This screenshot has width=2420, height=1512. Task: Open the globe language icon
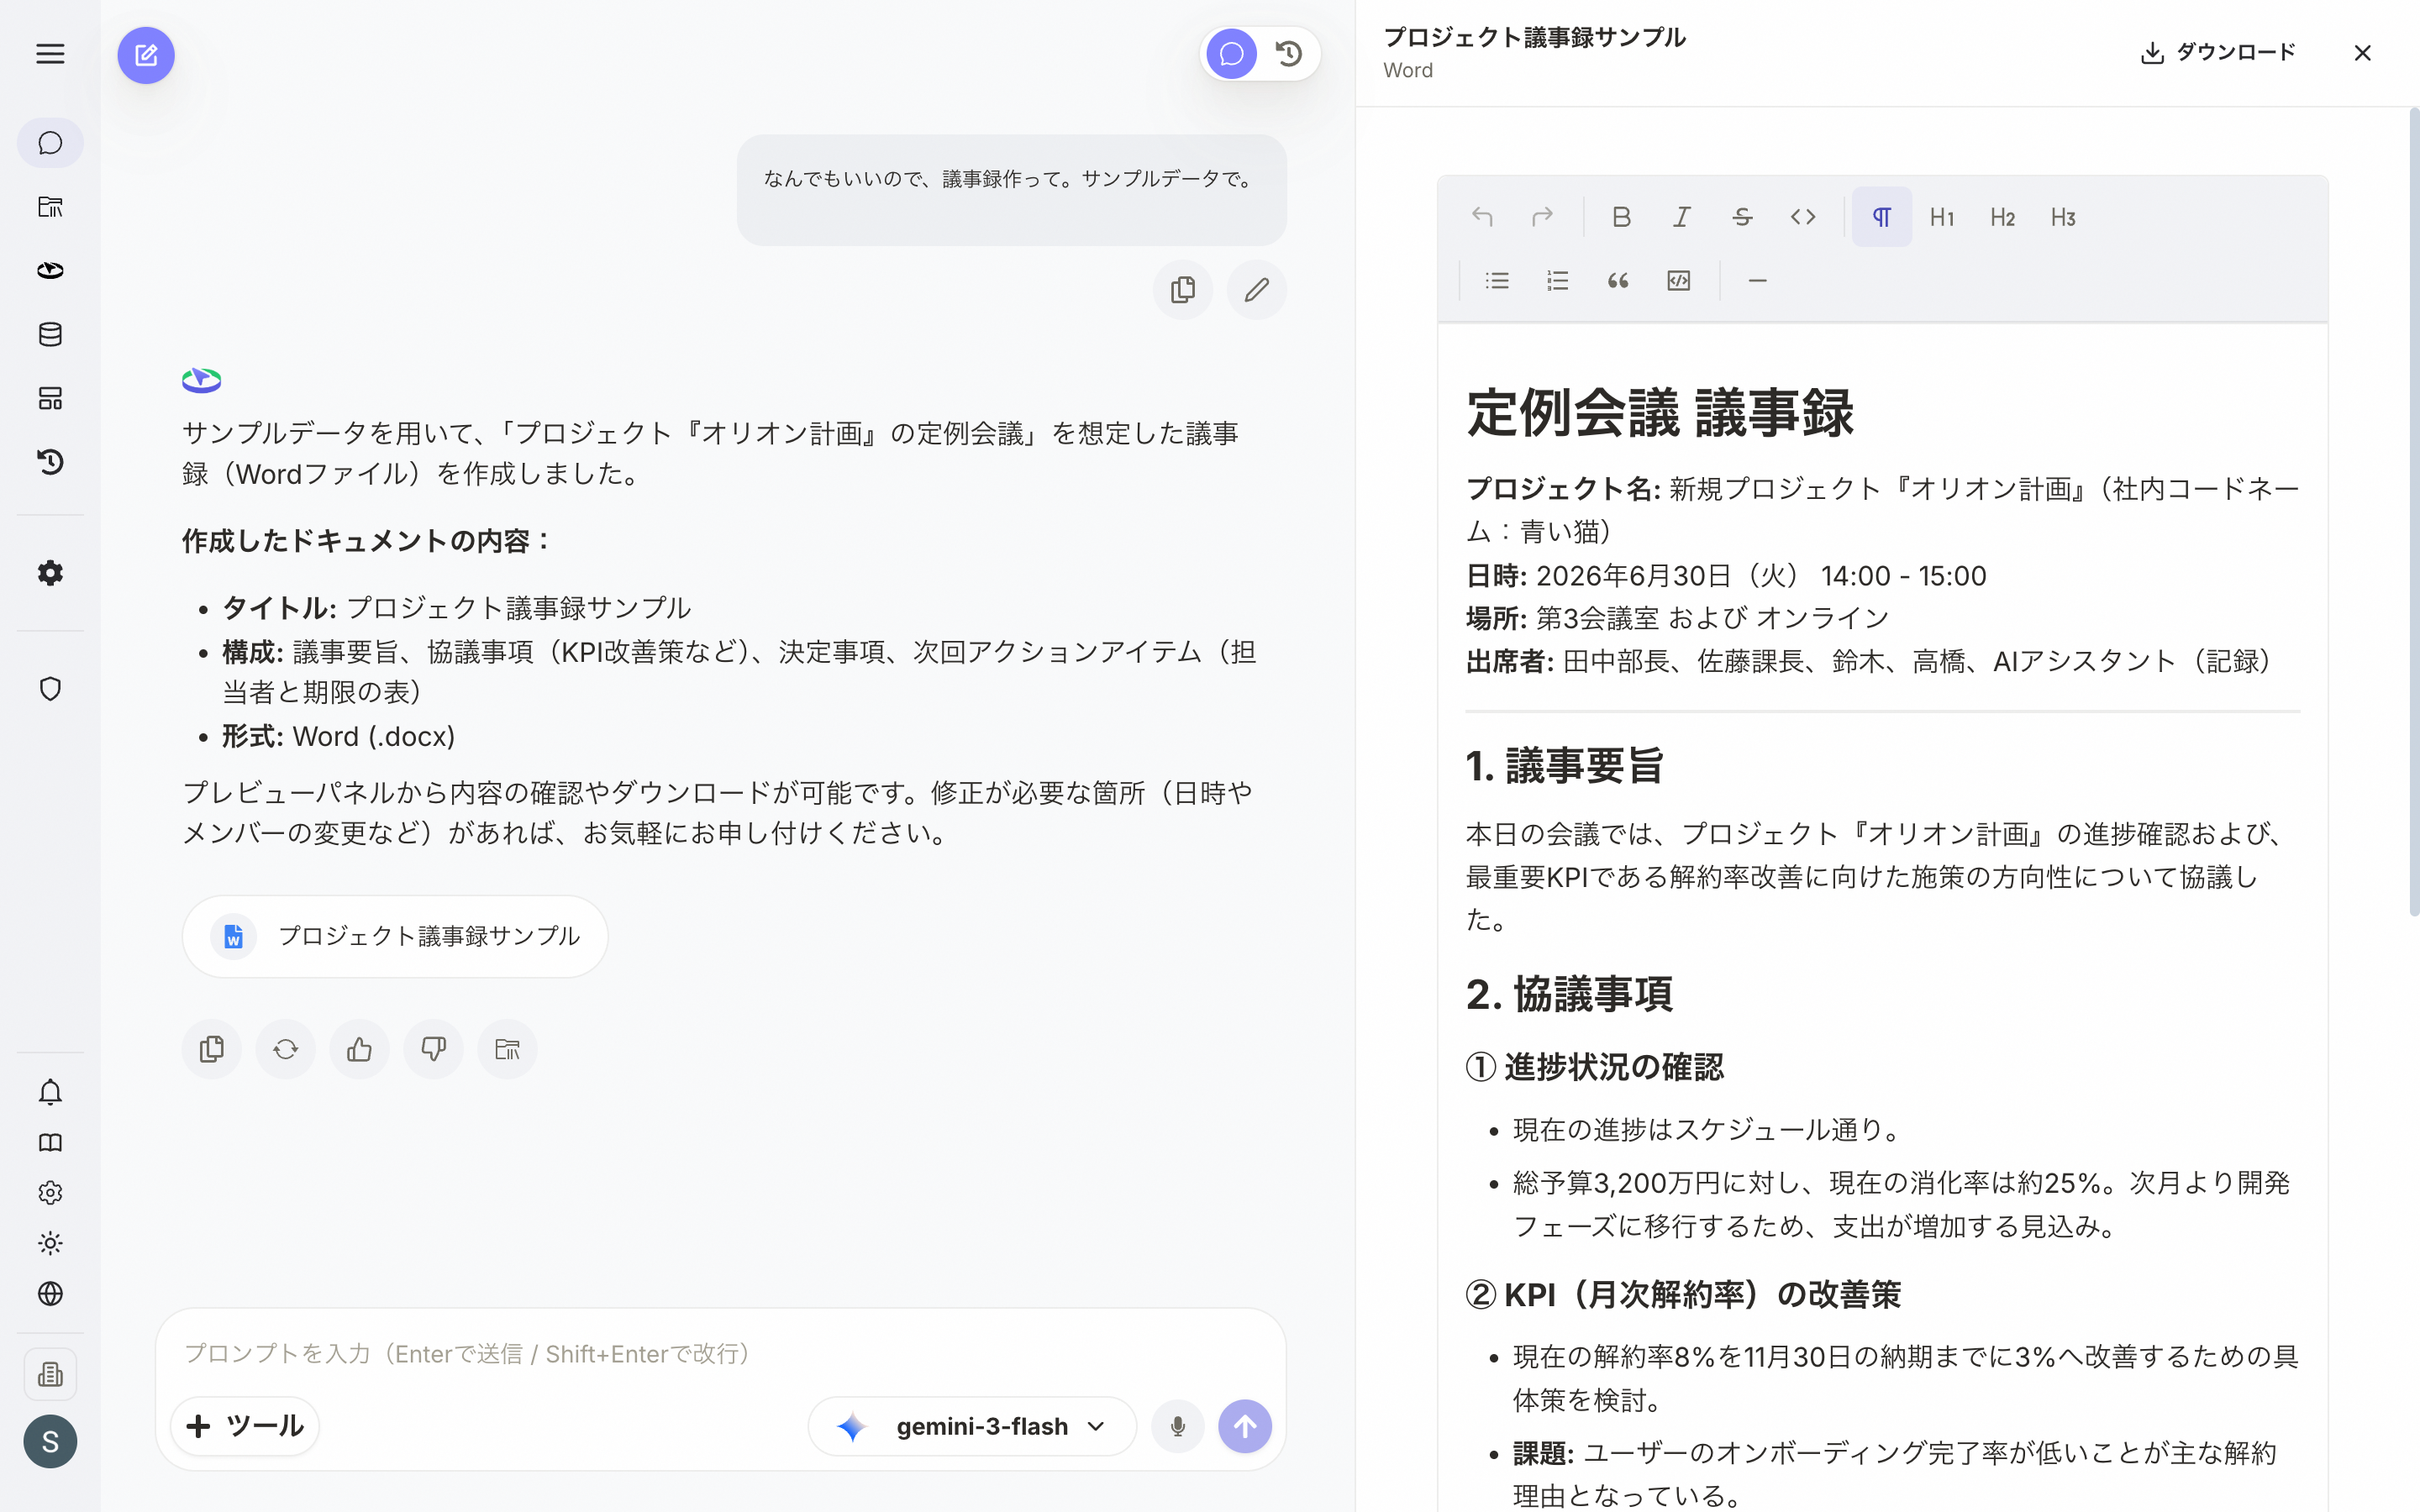click(x=50, y=1294)
